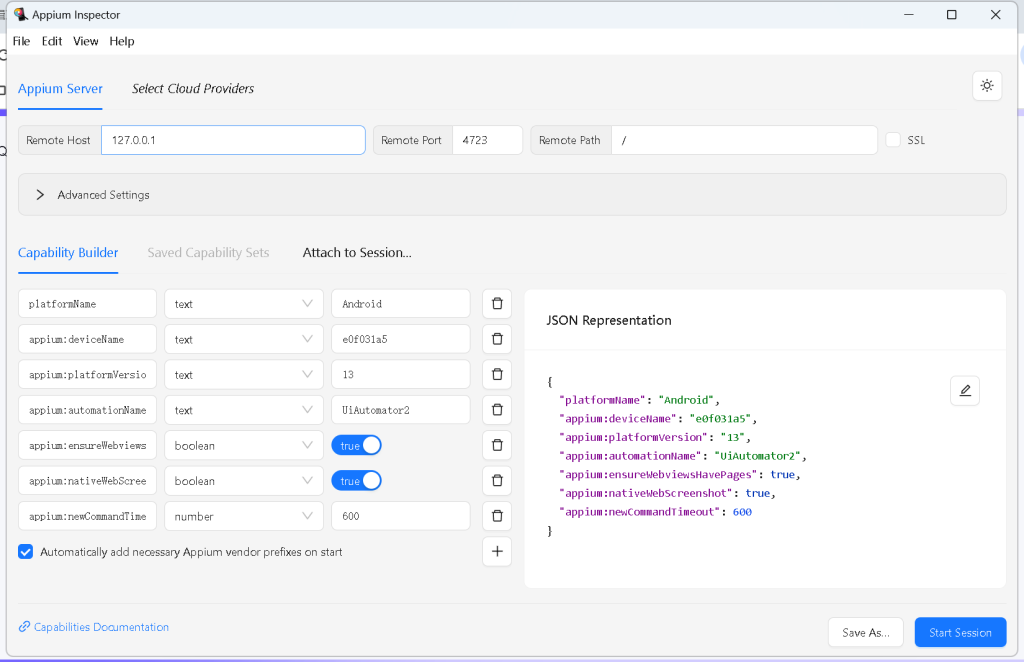The width and height of the screenshot is (1024, 662).
Task: Add a new capability with plus button
Action: click(497, 551)
